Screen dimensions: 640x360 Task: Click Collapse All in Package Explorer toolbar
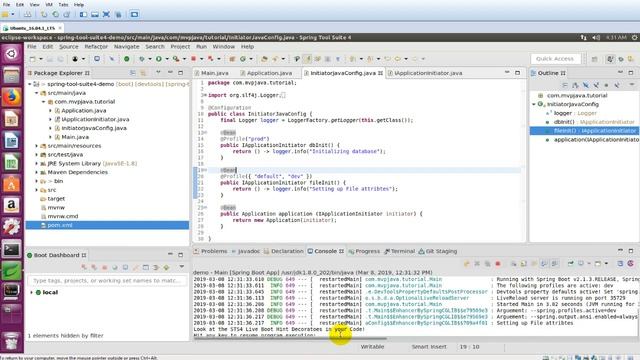132,73
